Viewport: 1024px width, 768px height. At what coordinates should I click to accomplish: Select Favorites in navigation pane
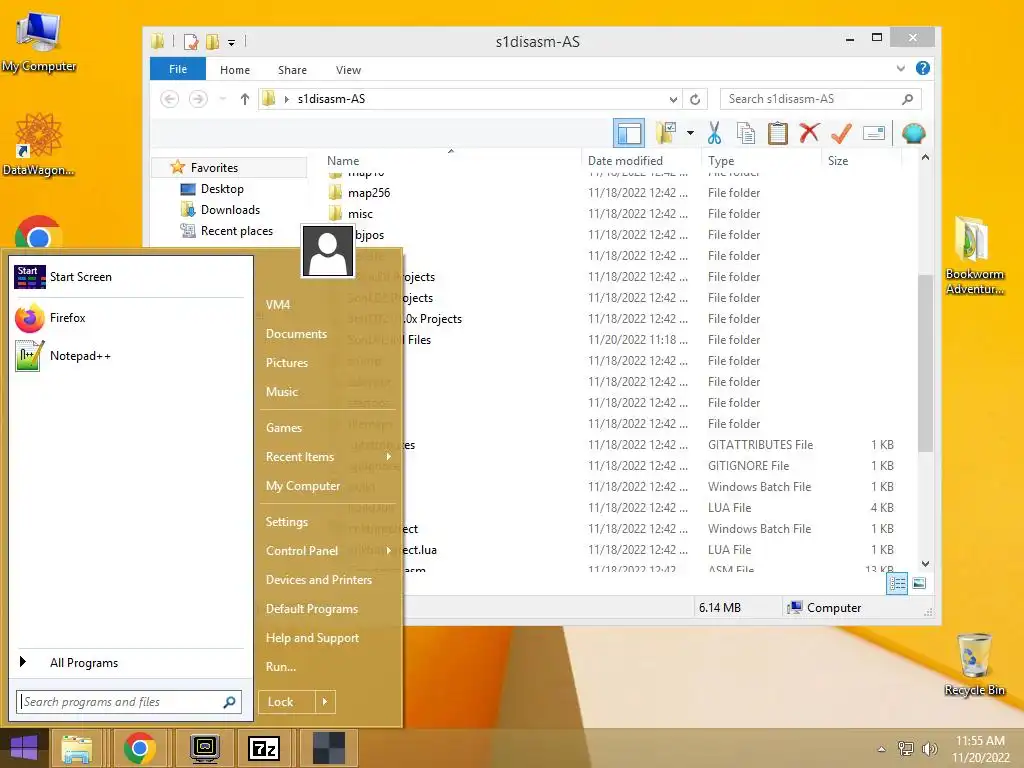click(214, 168)
